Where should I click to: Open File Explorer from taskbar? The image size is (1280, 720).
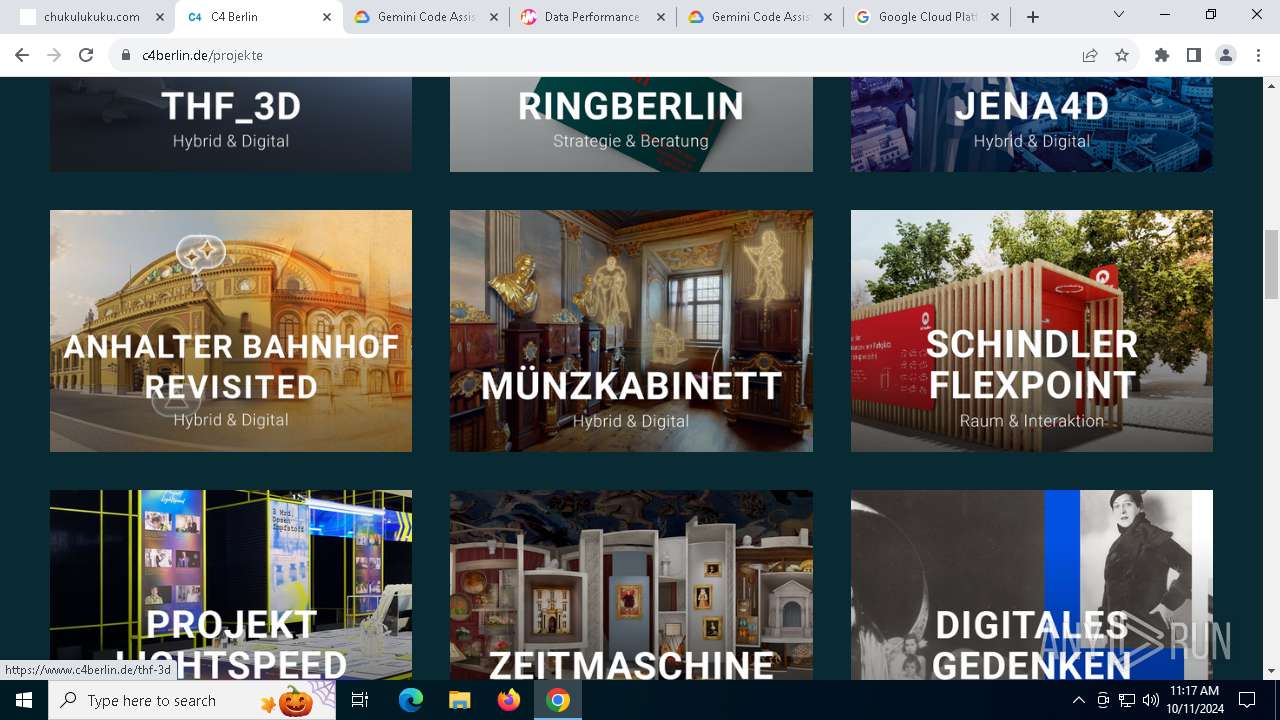[x=459, y=700]
